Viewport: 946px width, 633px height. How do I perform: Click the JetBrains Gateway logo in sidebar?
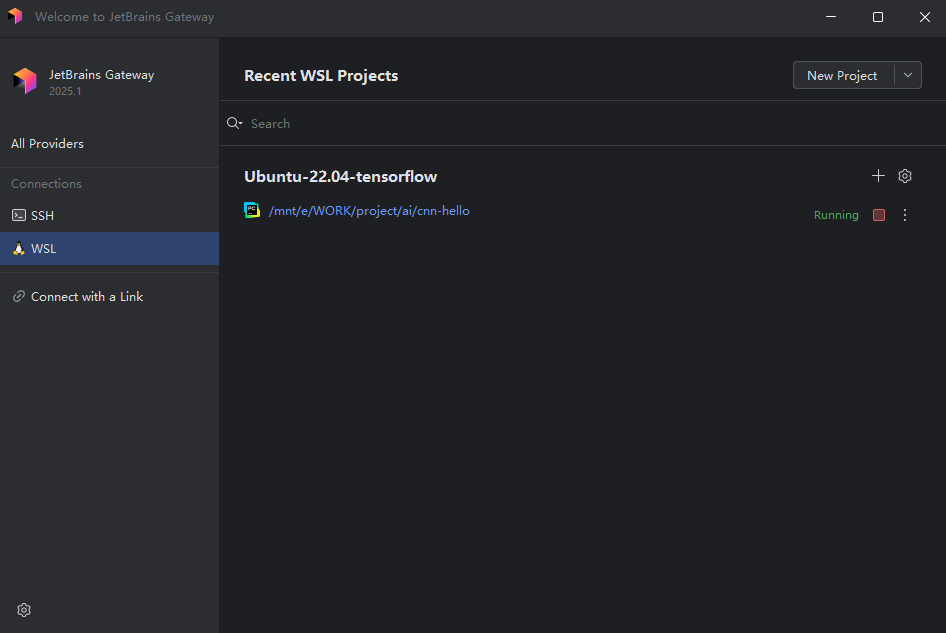click(25, 81)
